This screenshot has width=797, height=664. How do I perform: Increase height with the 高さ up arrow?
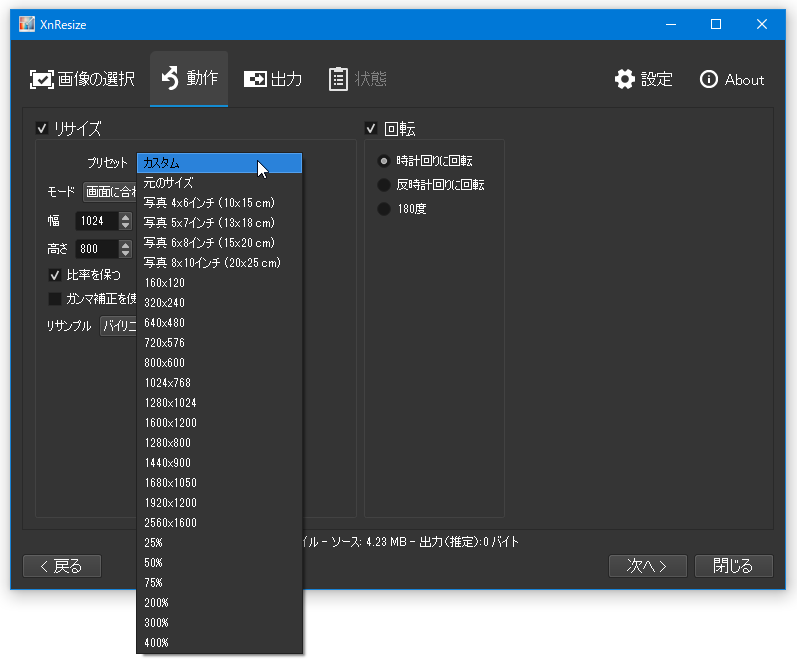click(x=126, y=245)
